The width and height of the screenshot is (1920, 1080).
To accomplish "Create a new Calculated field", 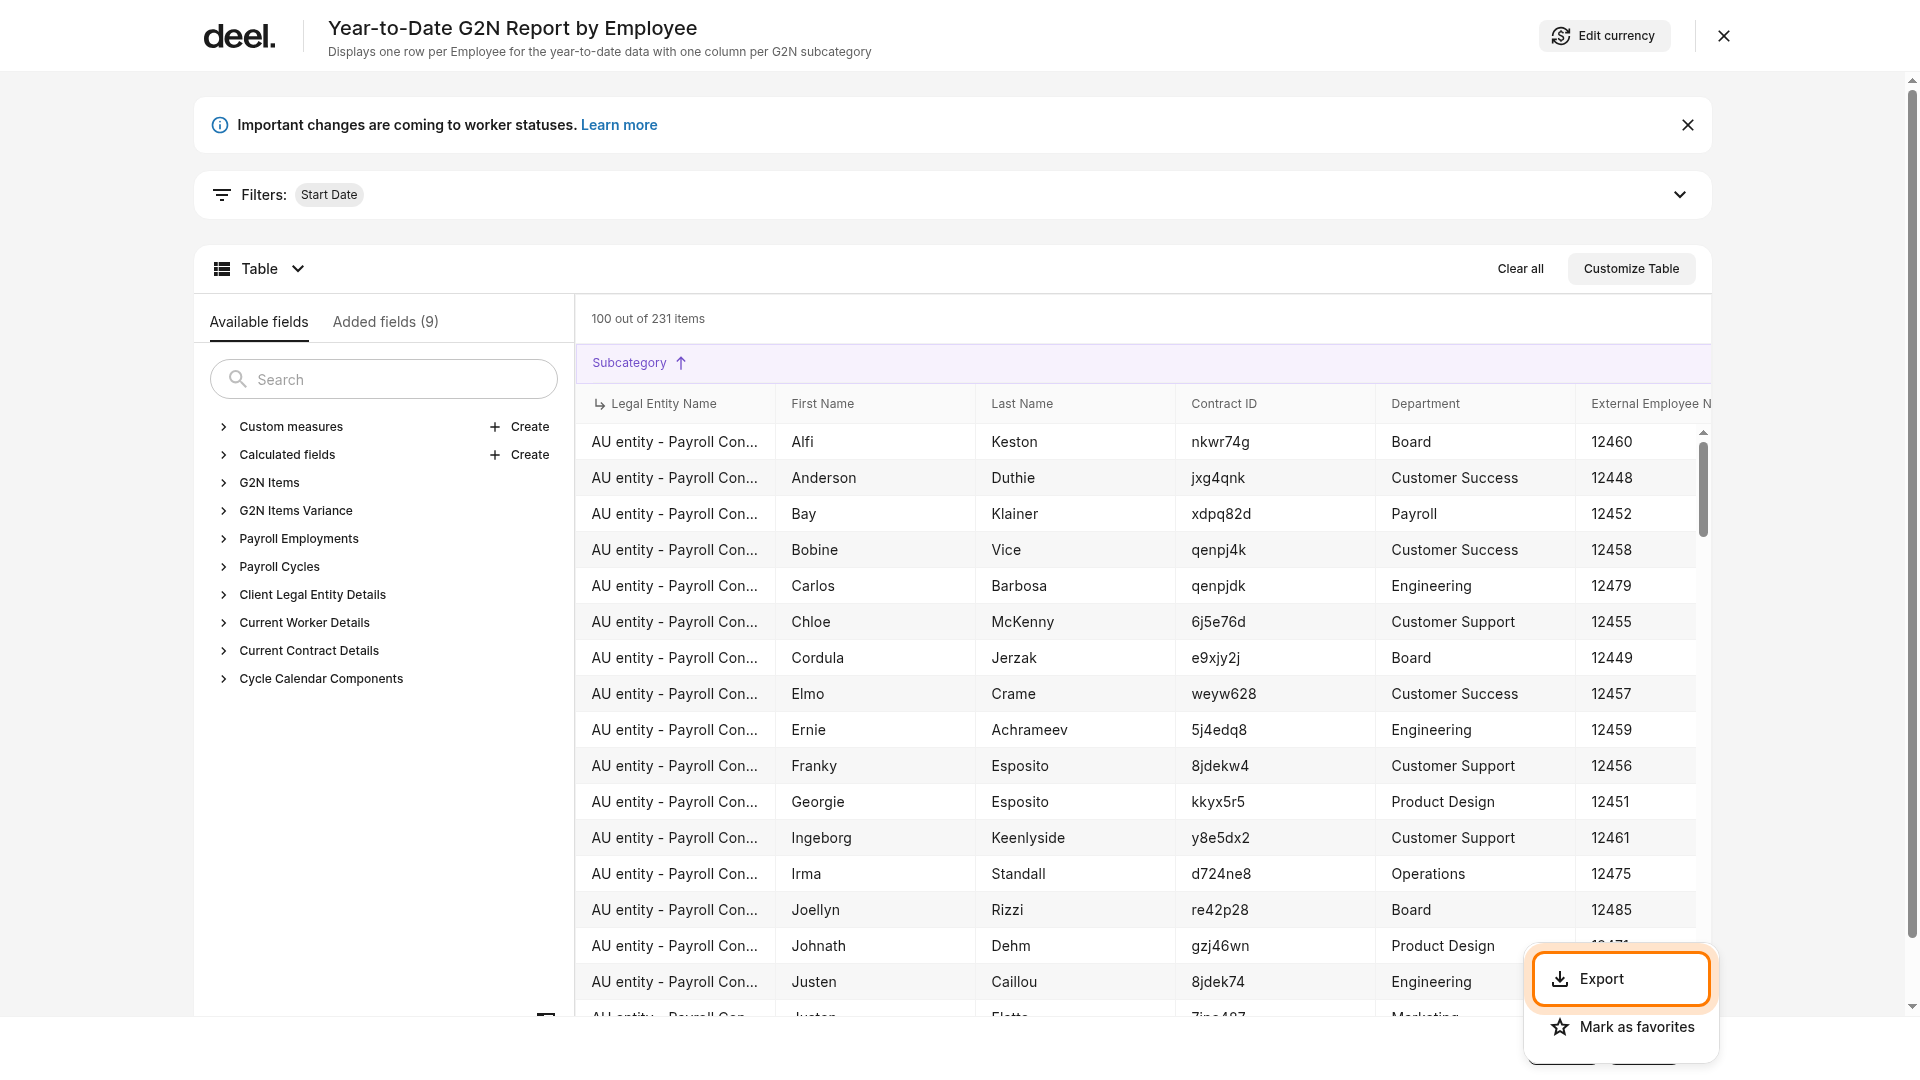I will (519, 455).
